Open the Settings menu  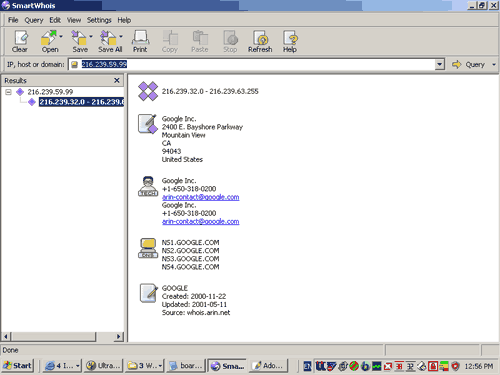click(x=99, y=20)
